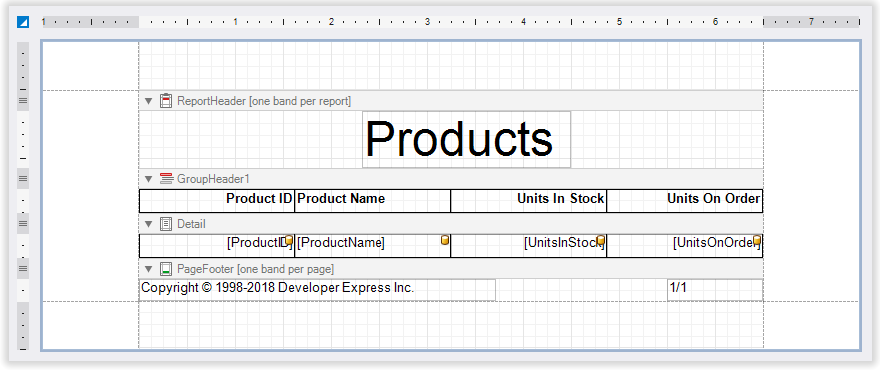Select the Units In Stock header cell
This screenshot has width=880, height=370.
[529, 201]
